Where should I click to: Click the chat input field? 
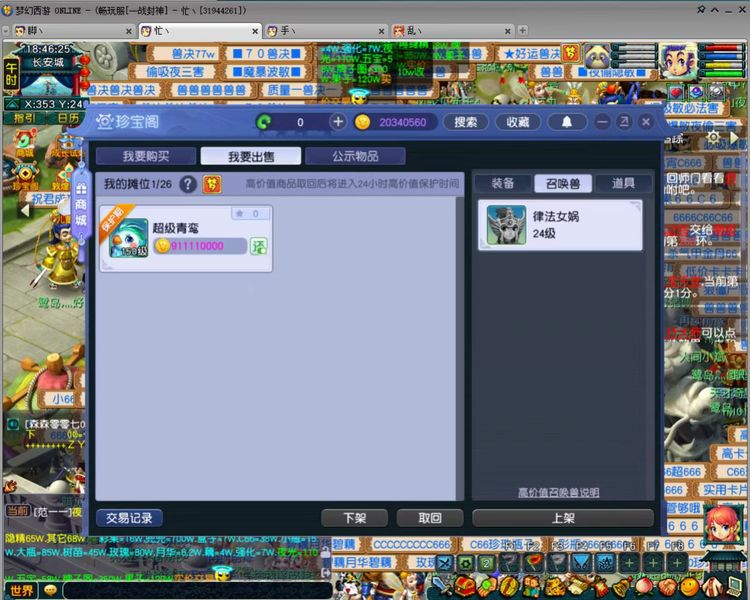tap(197, 591)
